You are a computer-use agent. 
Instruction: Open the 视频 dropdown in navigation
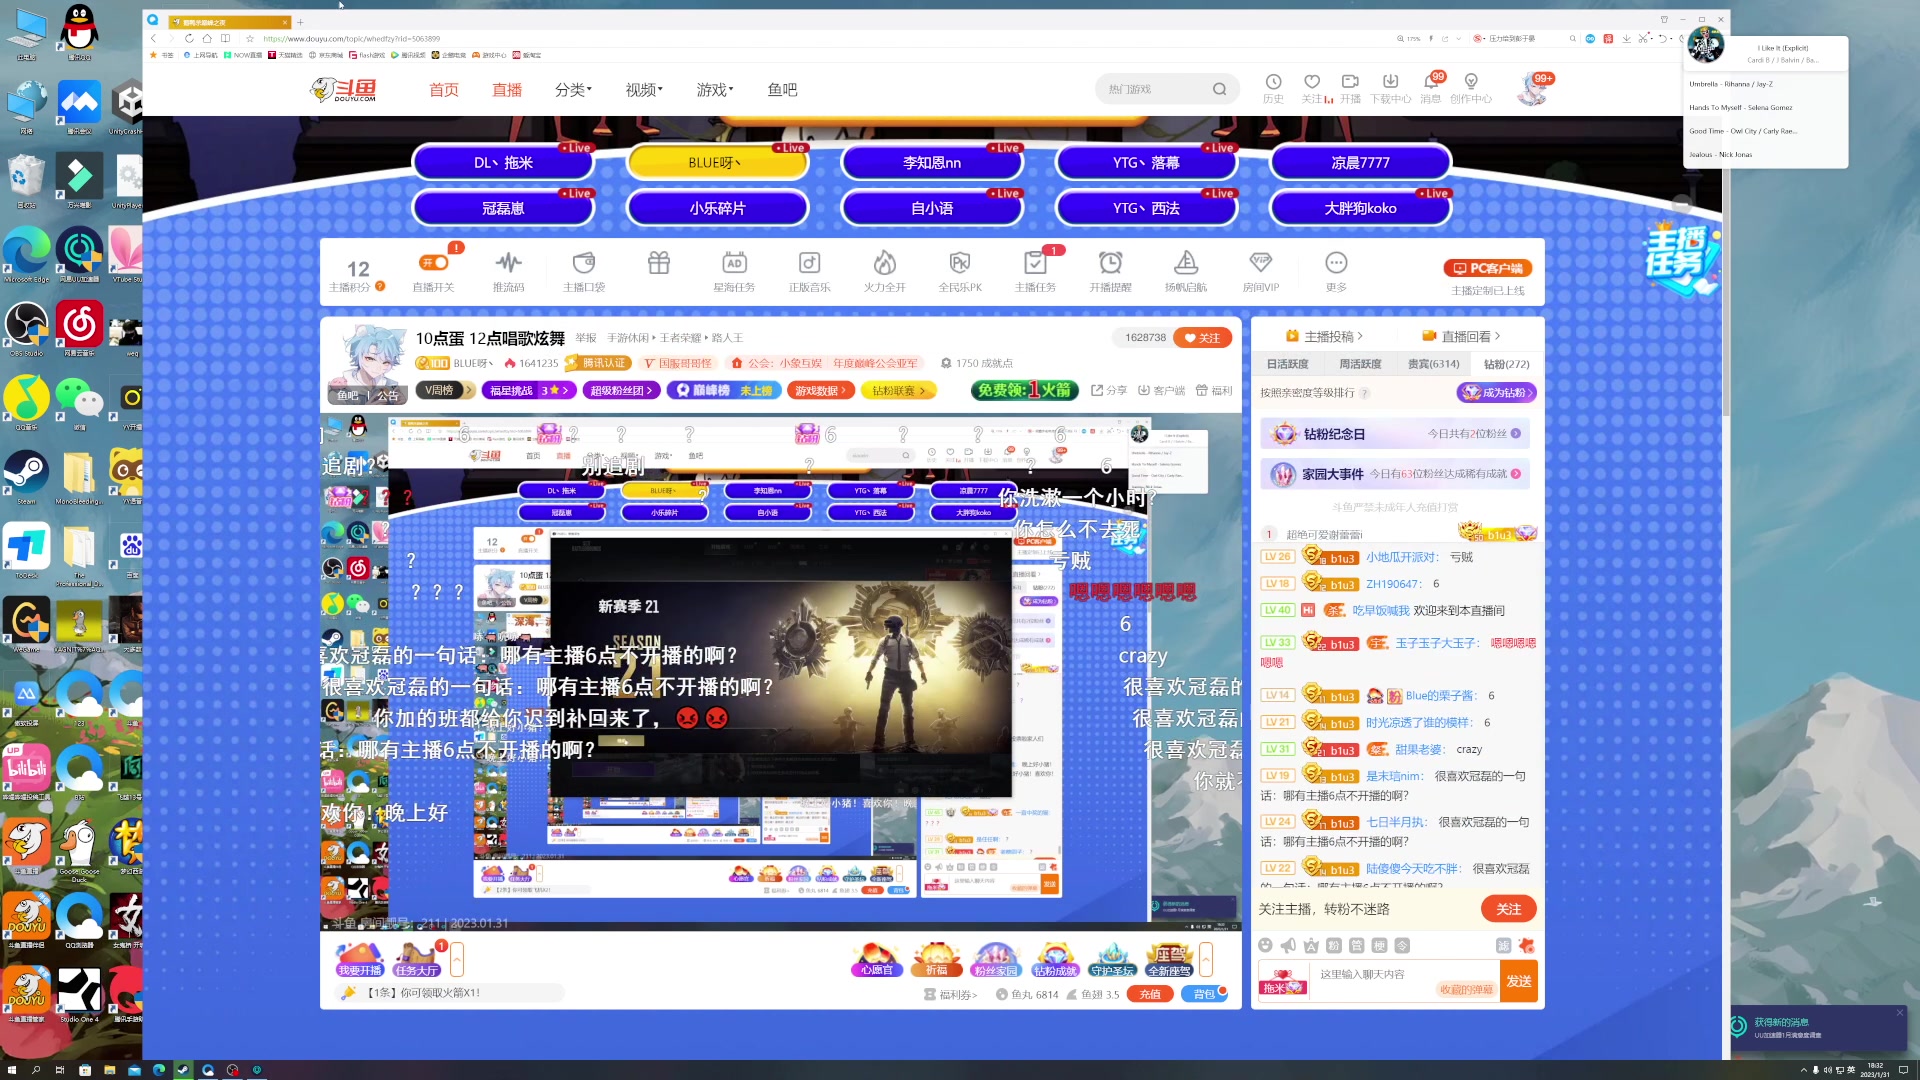point(643,89)
